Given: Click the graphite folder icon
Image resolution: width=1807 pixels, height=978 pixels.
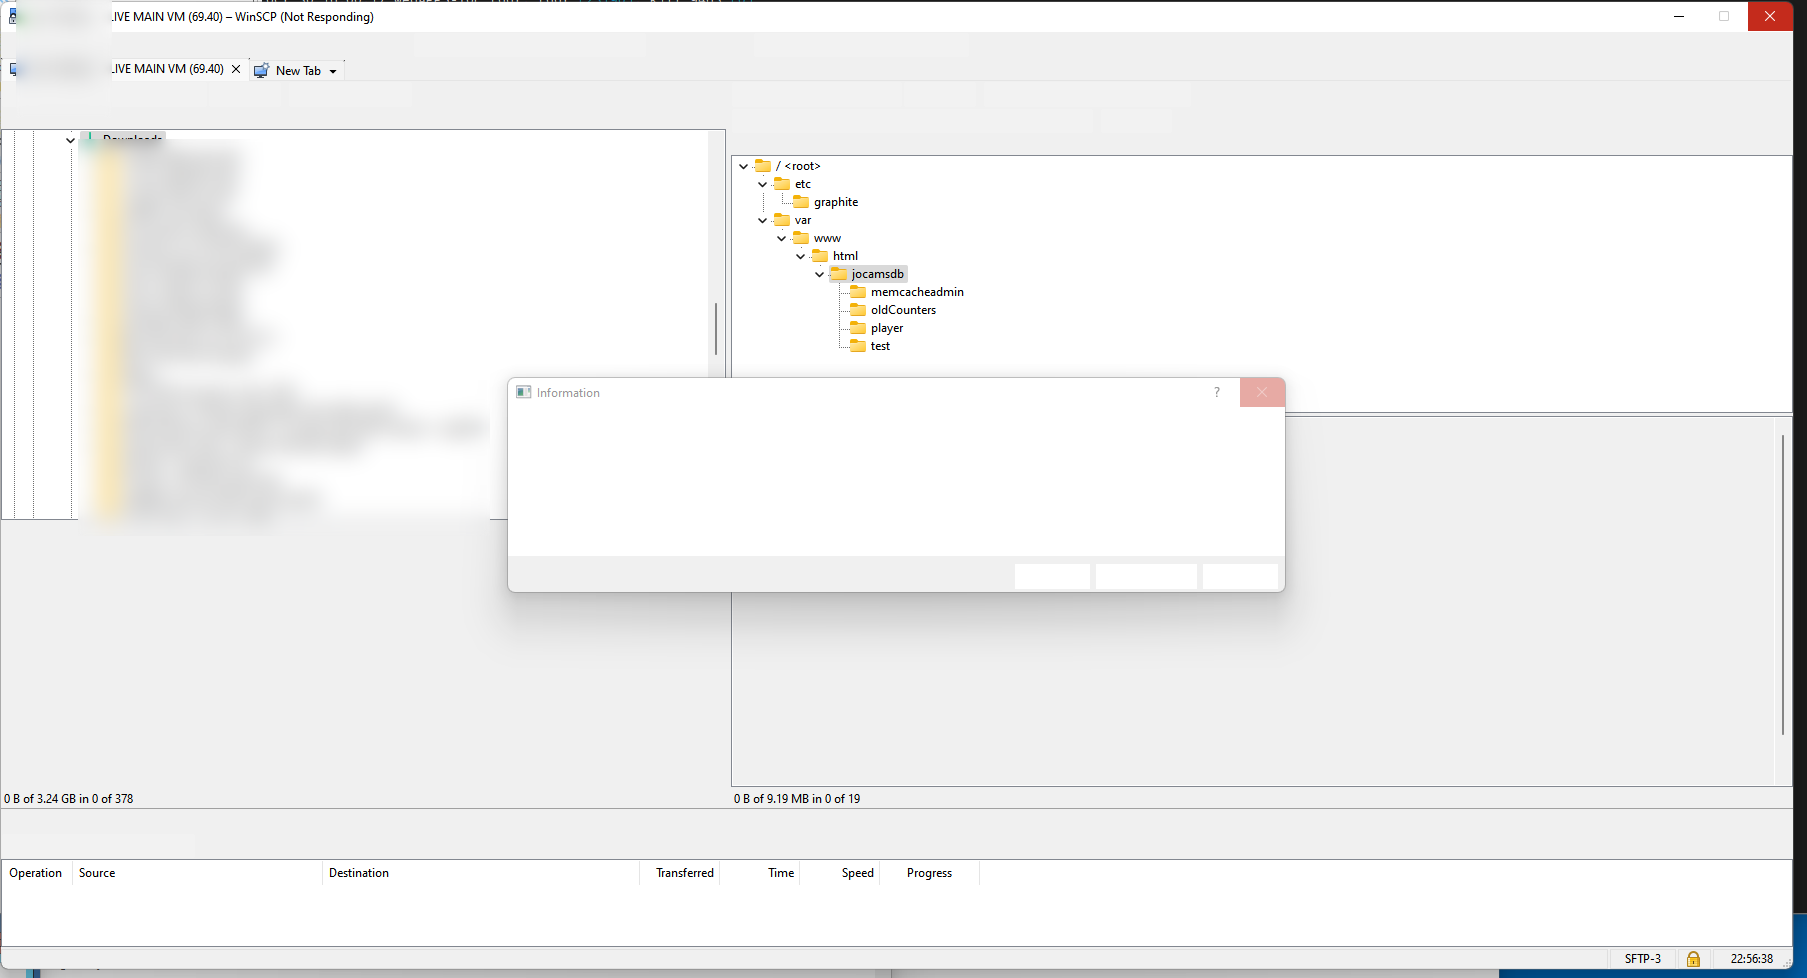Looking at the screenshot, I should [801, 202].
